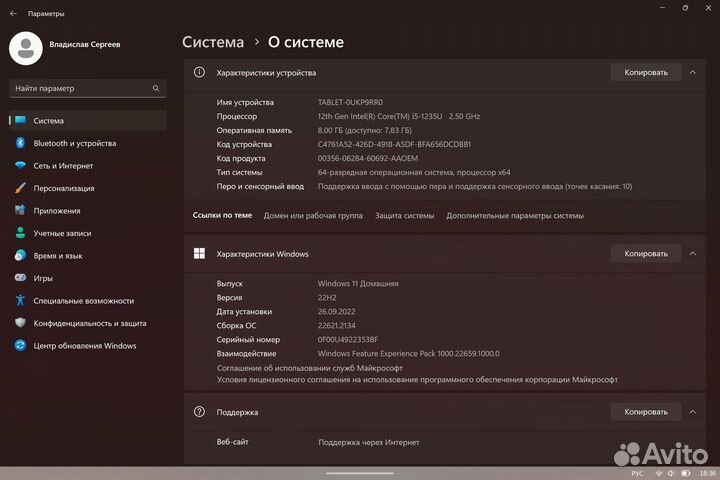Select serial number 0F00U4922353BF
This screenshot has height=480, width=720.
point(348,339)
